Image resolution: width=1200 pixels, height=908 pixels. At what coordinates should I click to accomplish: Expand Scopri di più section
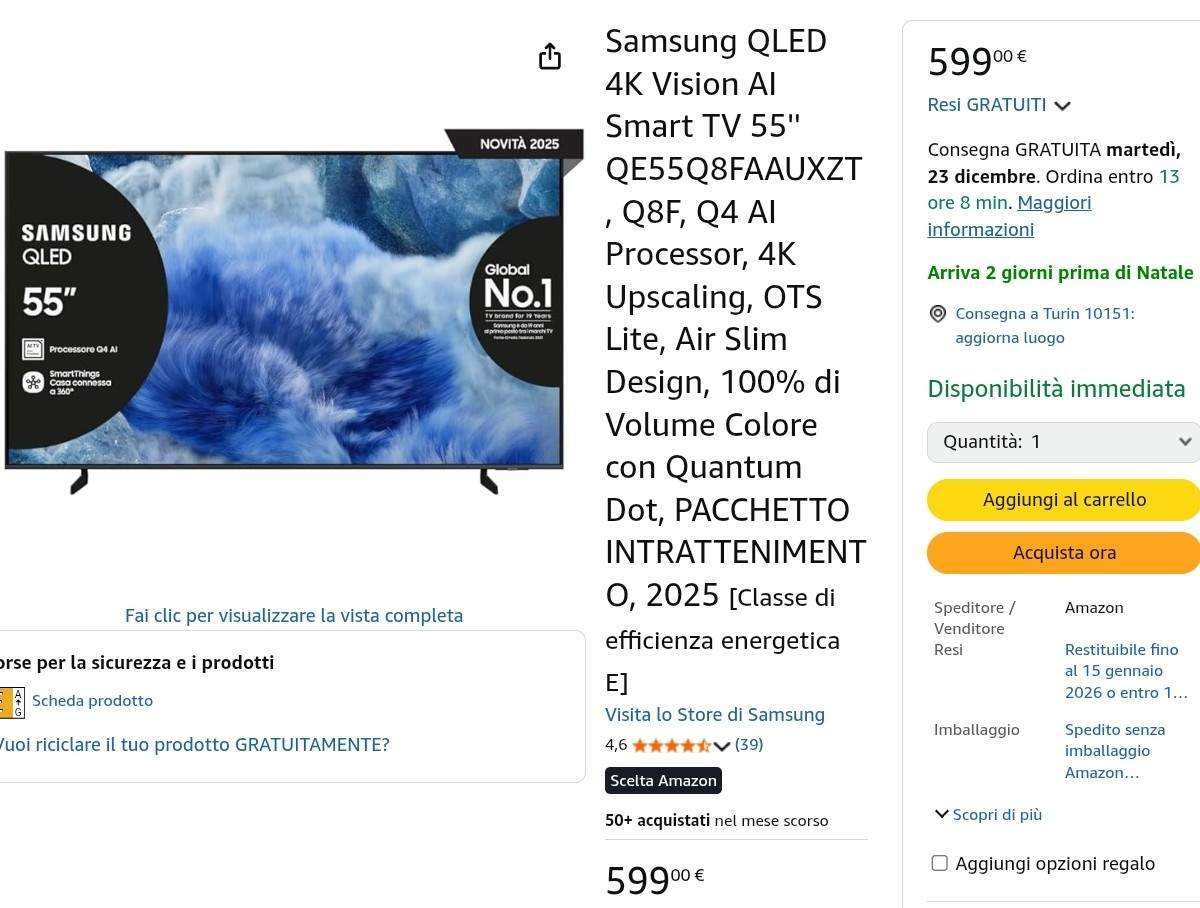[988, 814]
